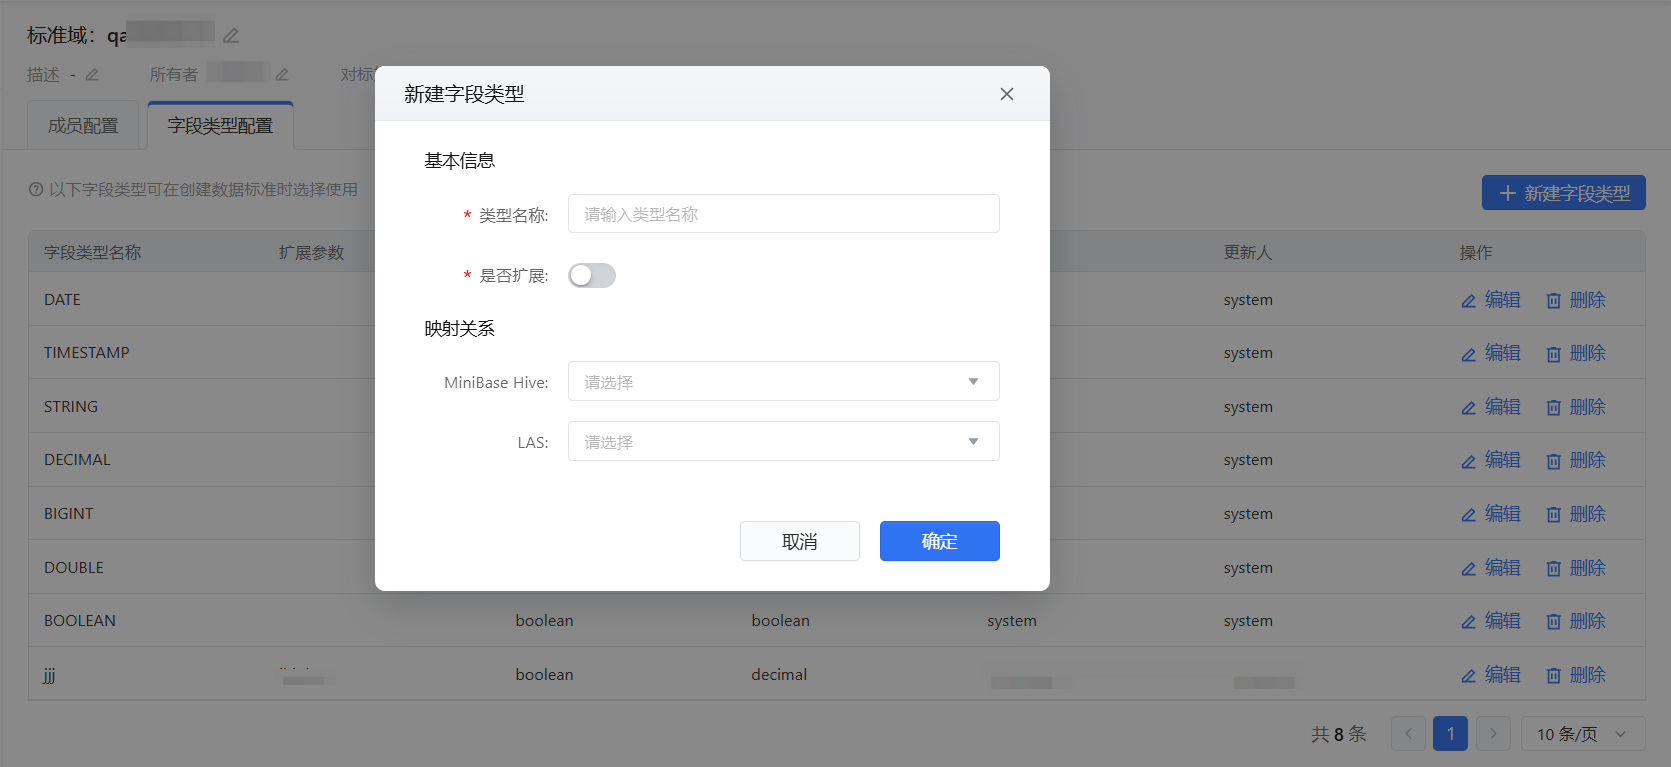Click the pencil icon next to 描述
1671x767 pixels.
click(x=92, y=75)
